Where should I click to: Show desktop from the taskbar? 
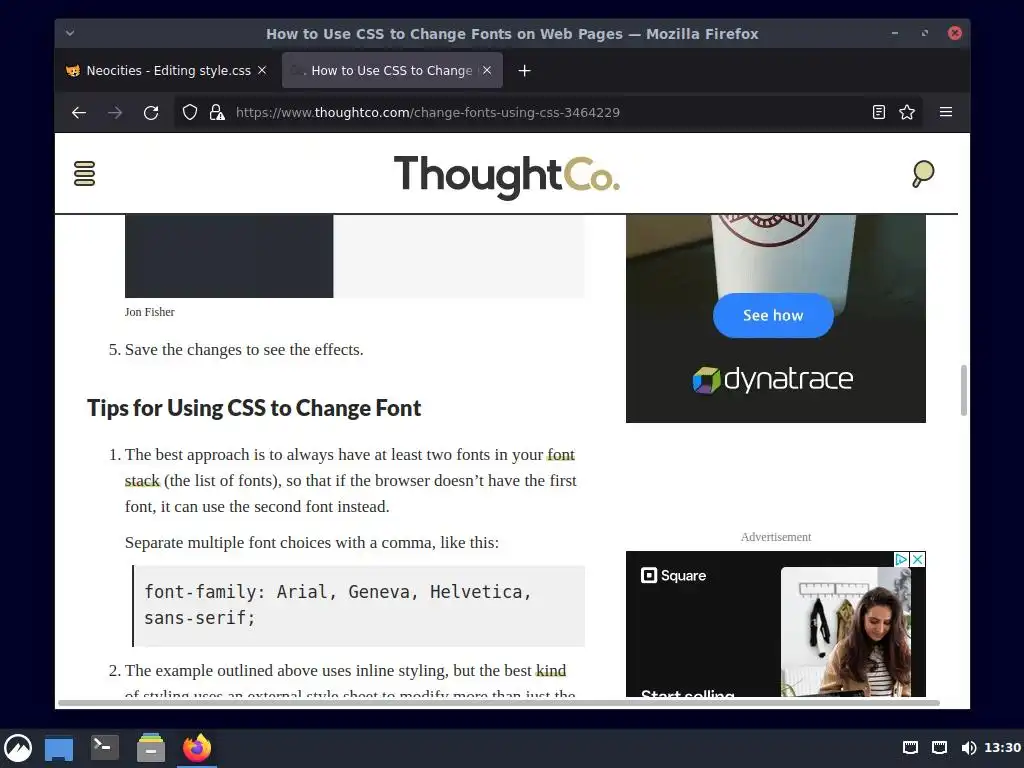coord(59,748)
